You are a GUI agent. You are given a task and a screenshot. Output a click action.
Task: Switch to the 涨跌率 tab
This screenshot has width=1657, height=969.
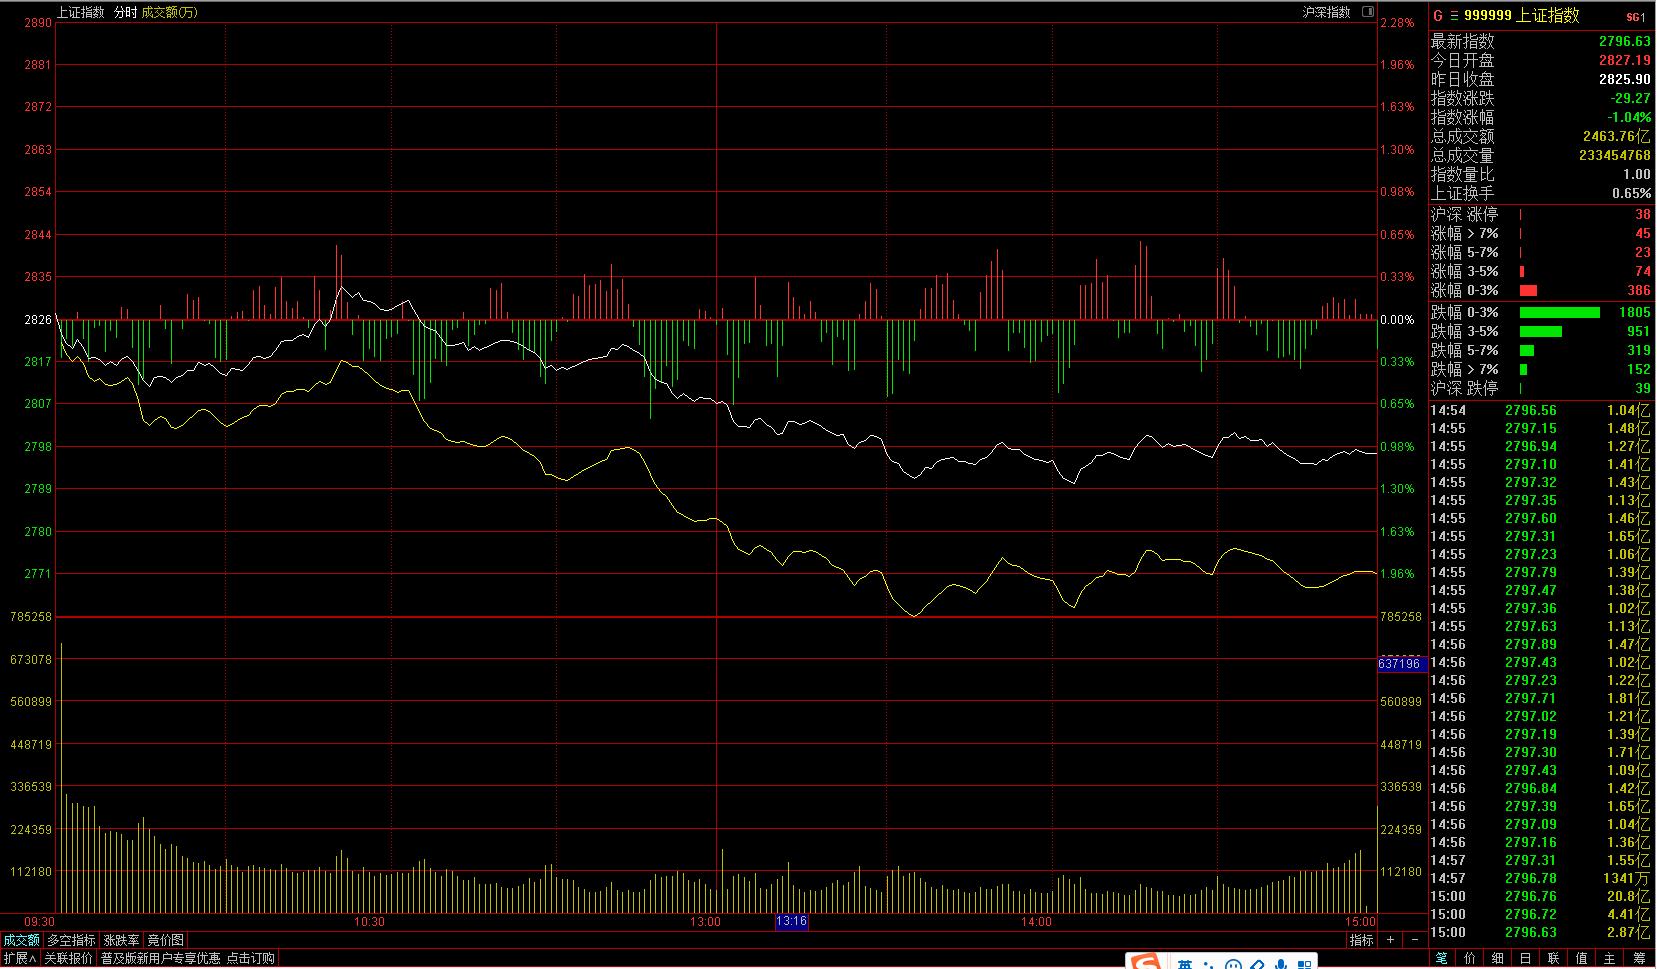122,940
